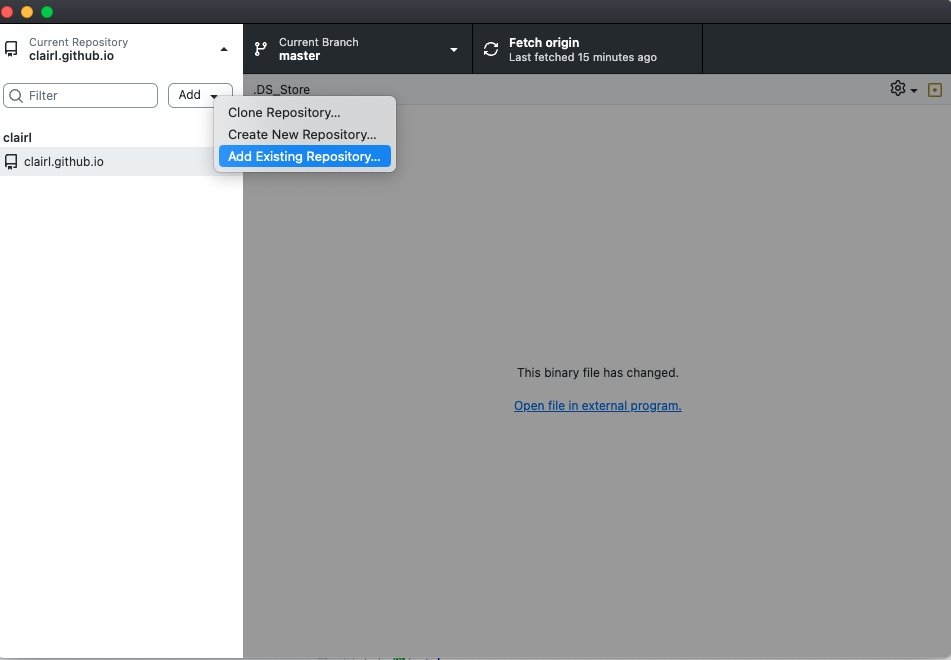Expand the Current Branch master dropdown arrow
951x660 pixels.
tap(454, 50)
